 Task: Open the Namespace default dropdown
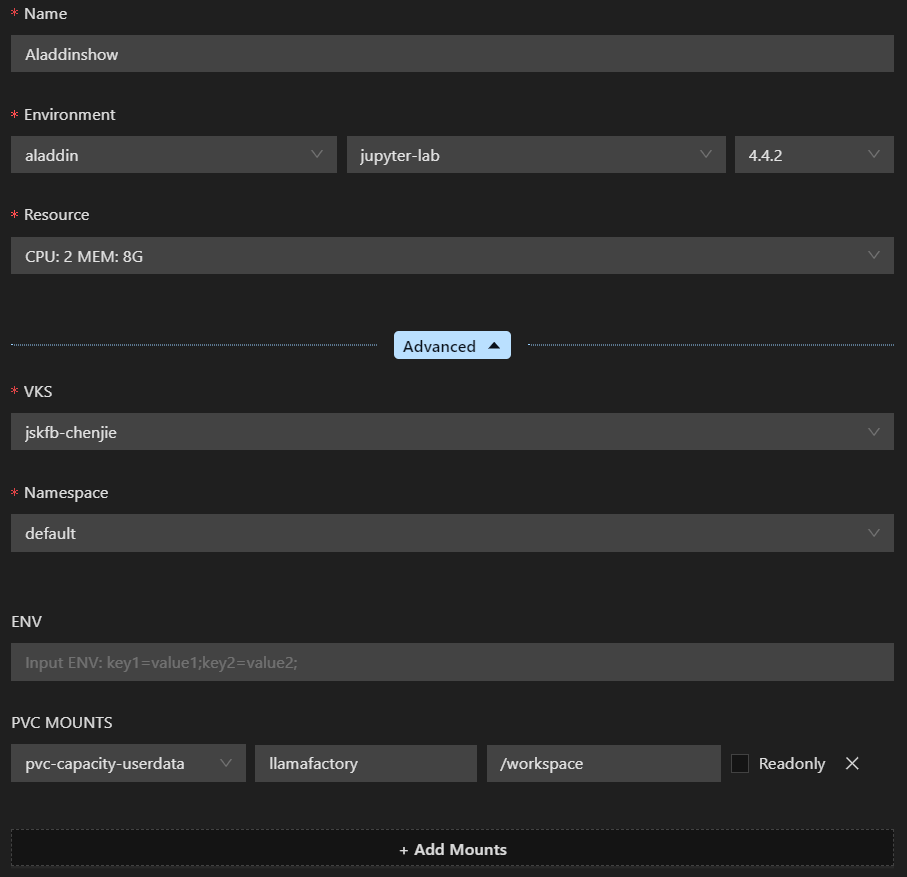pos(452,533)
